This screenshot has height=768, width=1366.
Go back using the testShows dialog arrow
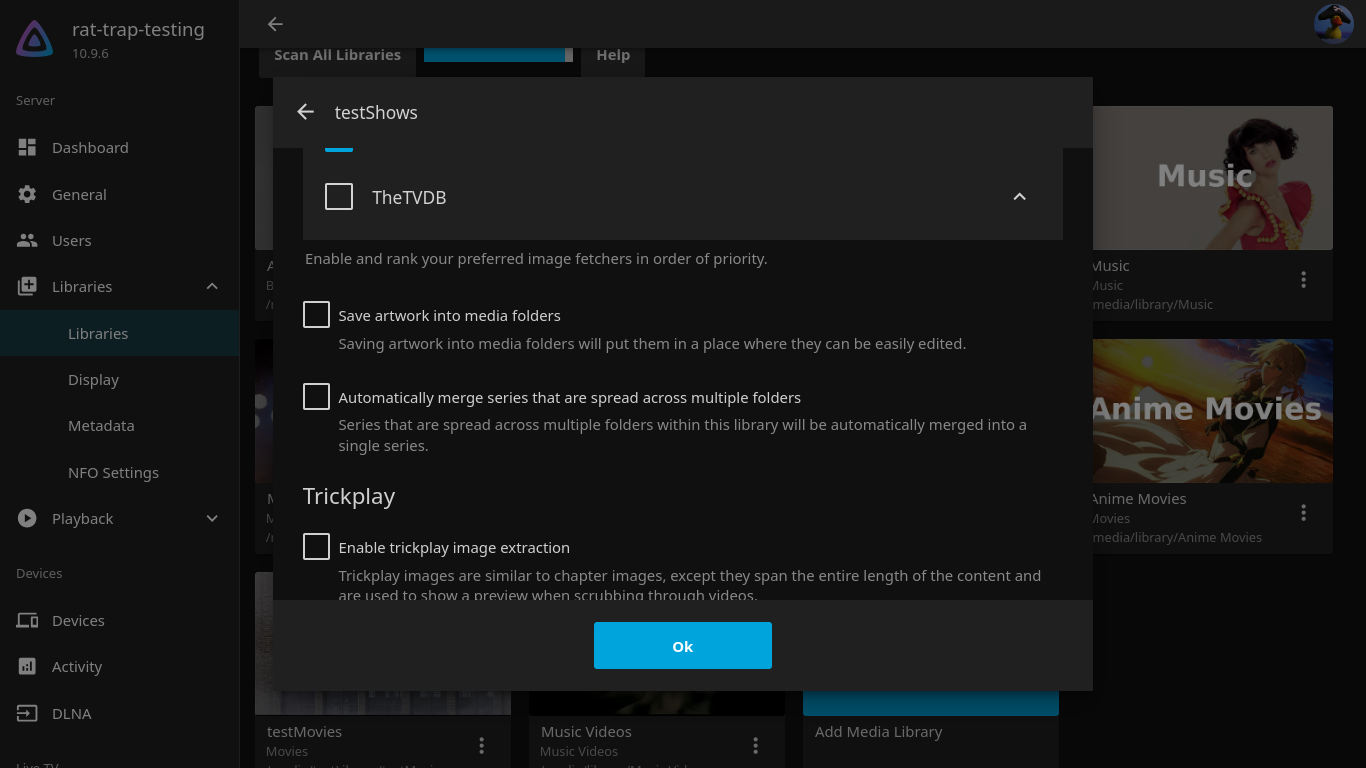306,112
